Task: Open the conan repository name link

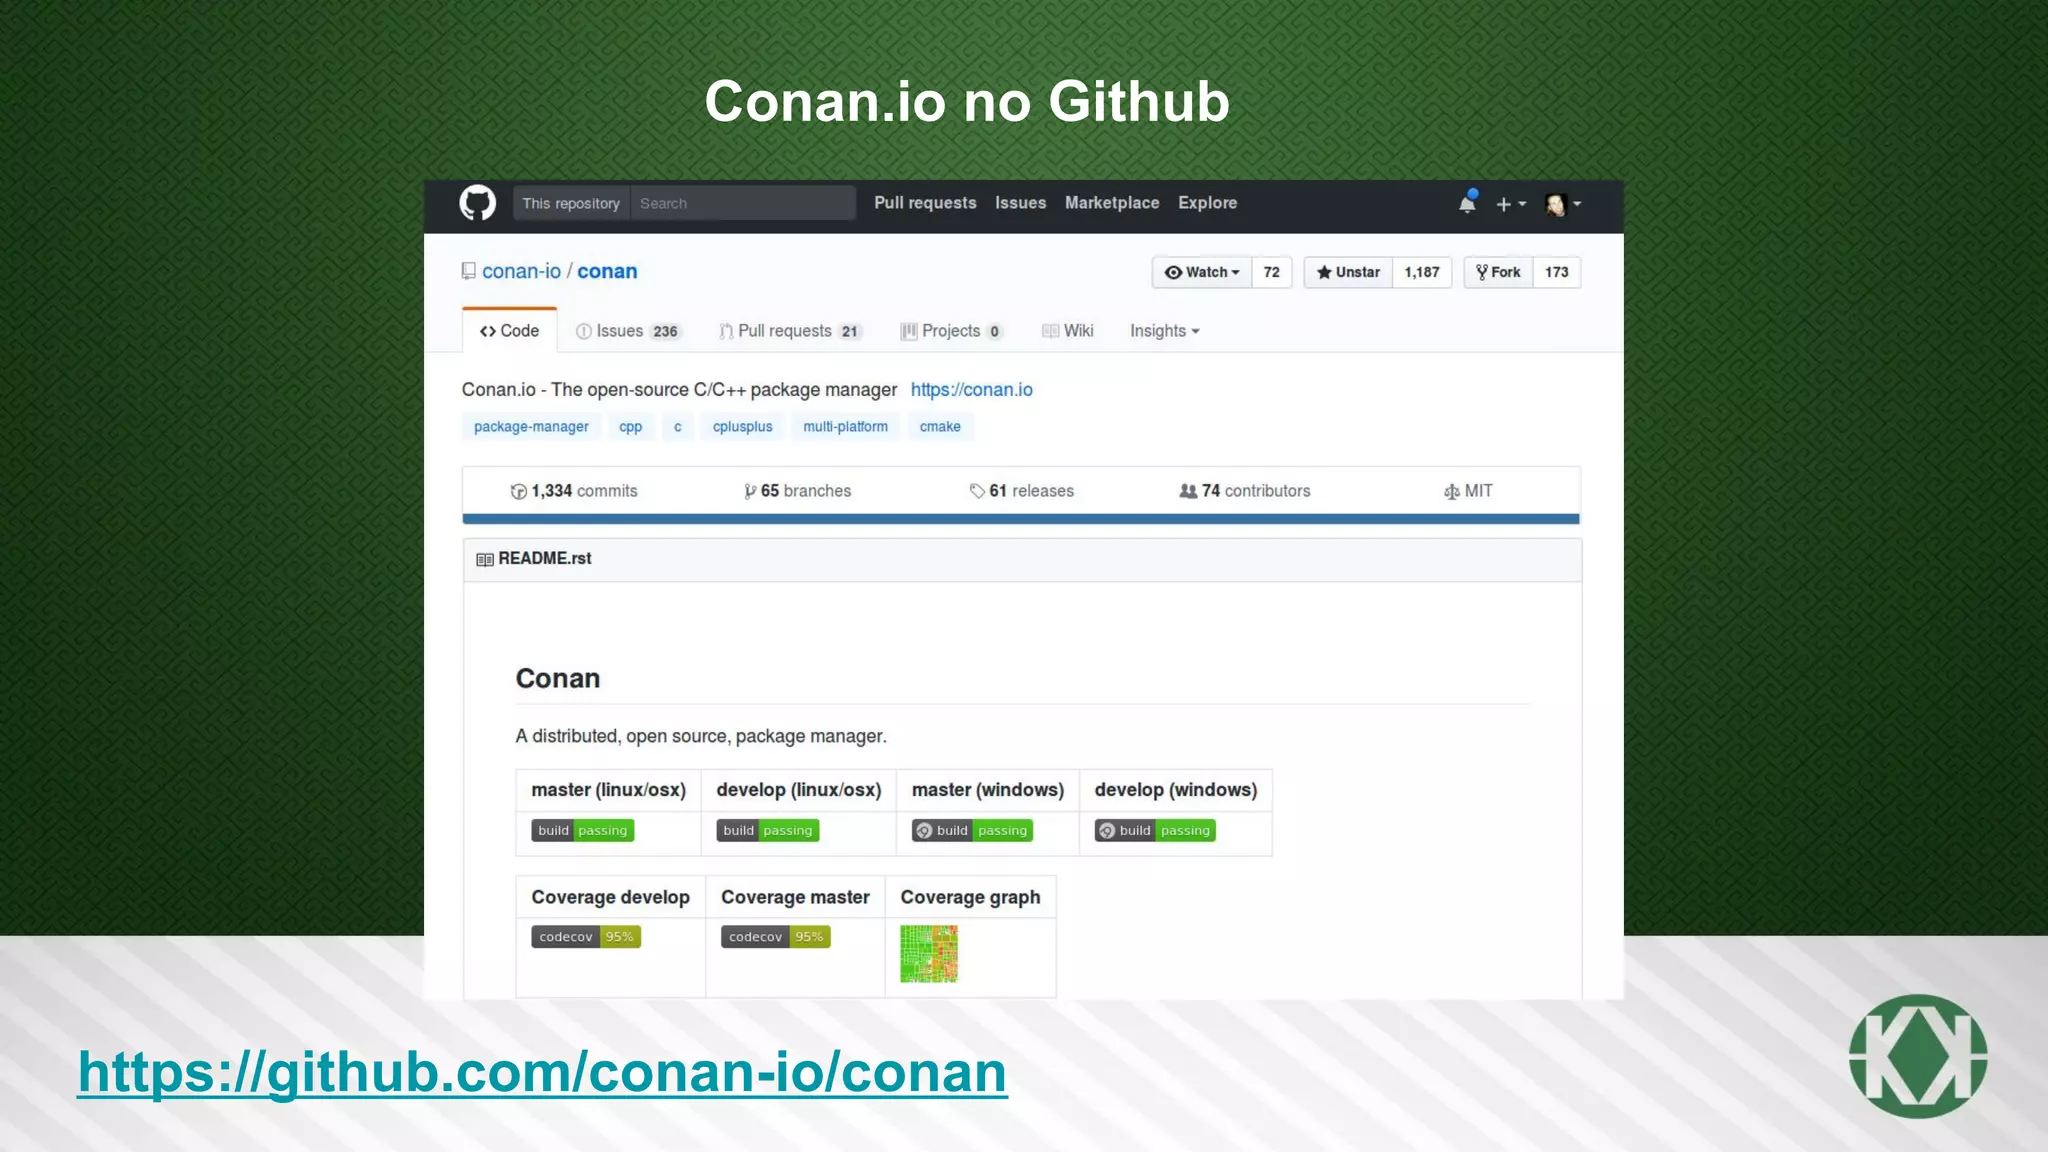Action: [607, 272]
